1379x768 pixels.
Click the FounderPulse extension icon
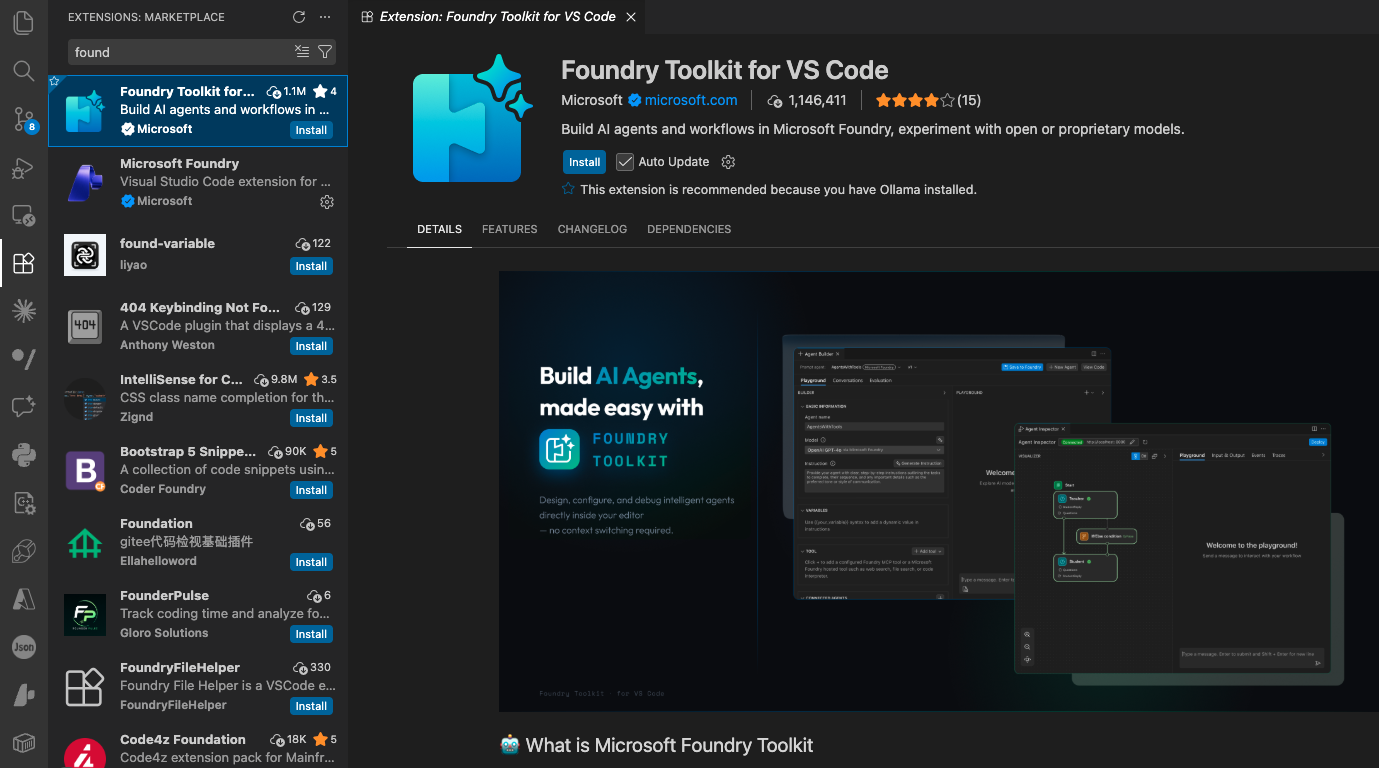85,615
